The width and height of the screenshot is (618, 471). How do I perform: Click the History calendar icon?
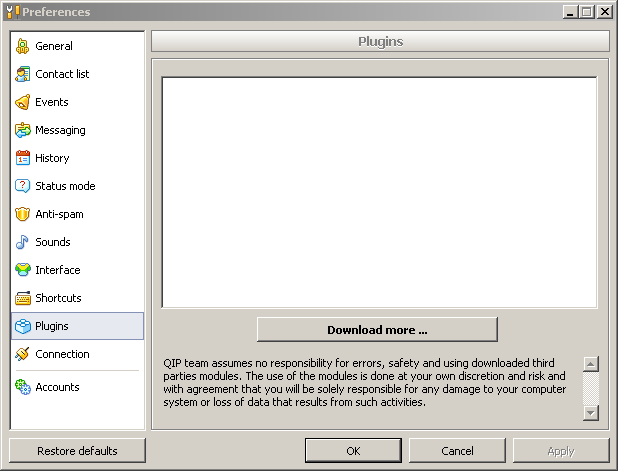(x=23, y=158)
